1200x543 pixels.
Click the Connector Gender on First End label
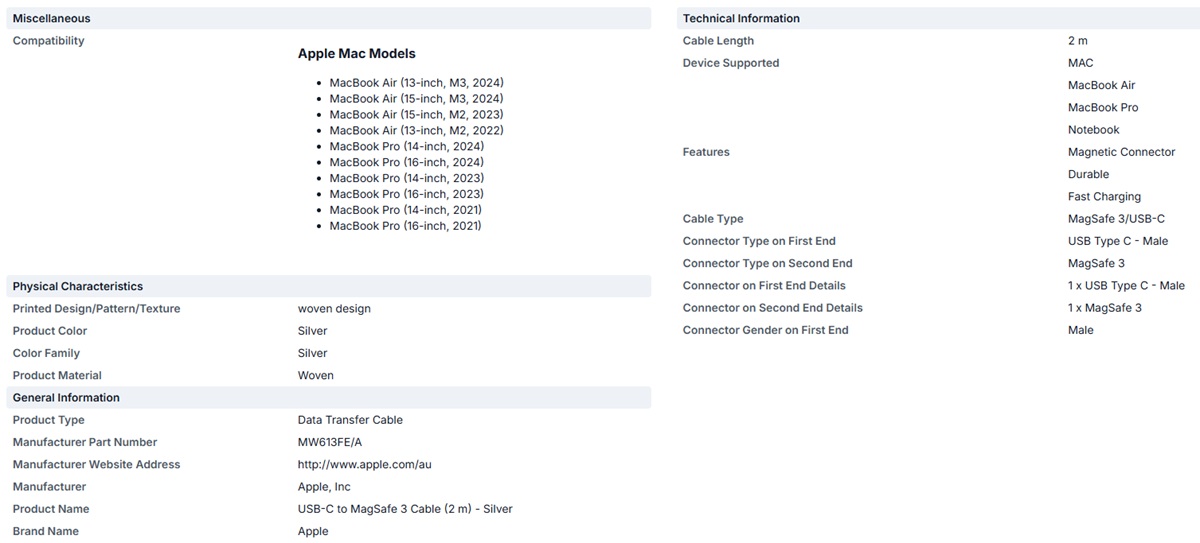[765, 330]
